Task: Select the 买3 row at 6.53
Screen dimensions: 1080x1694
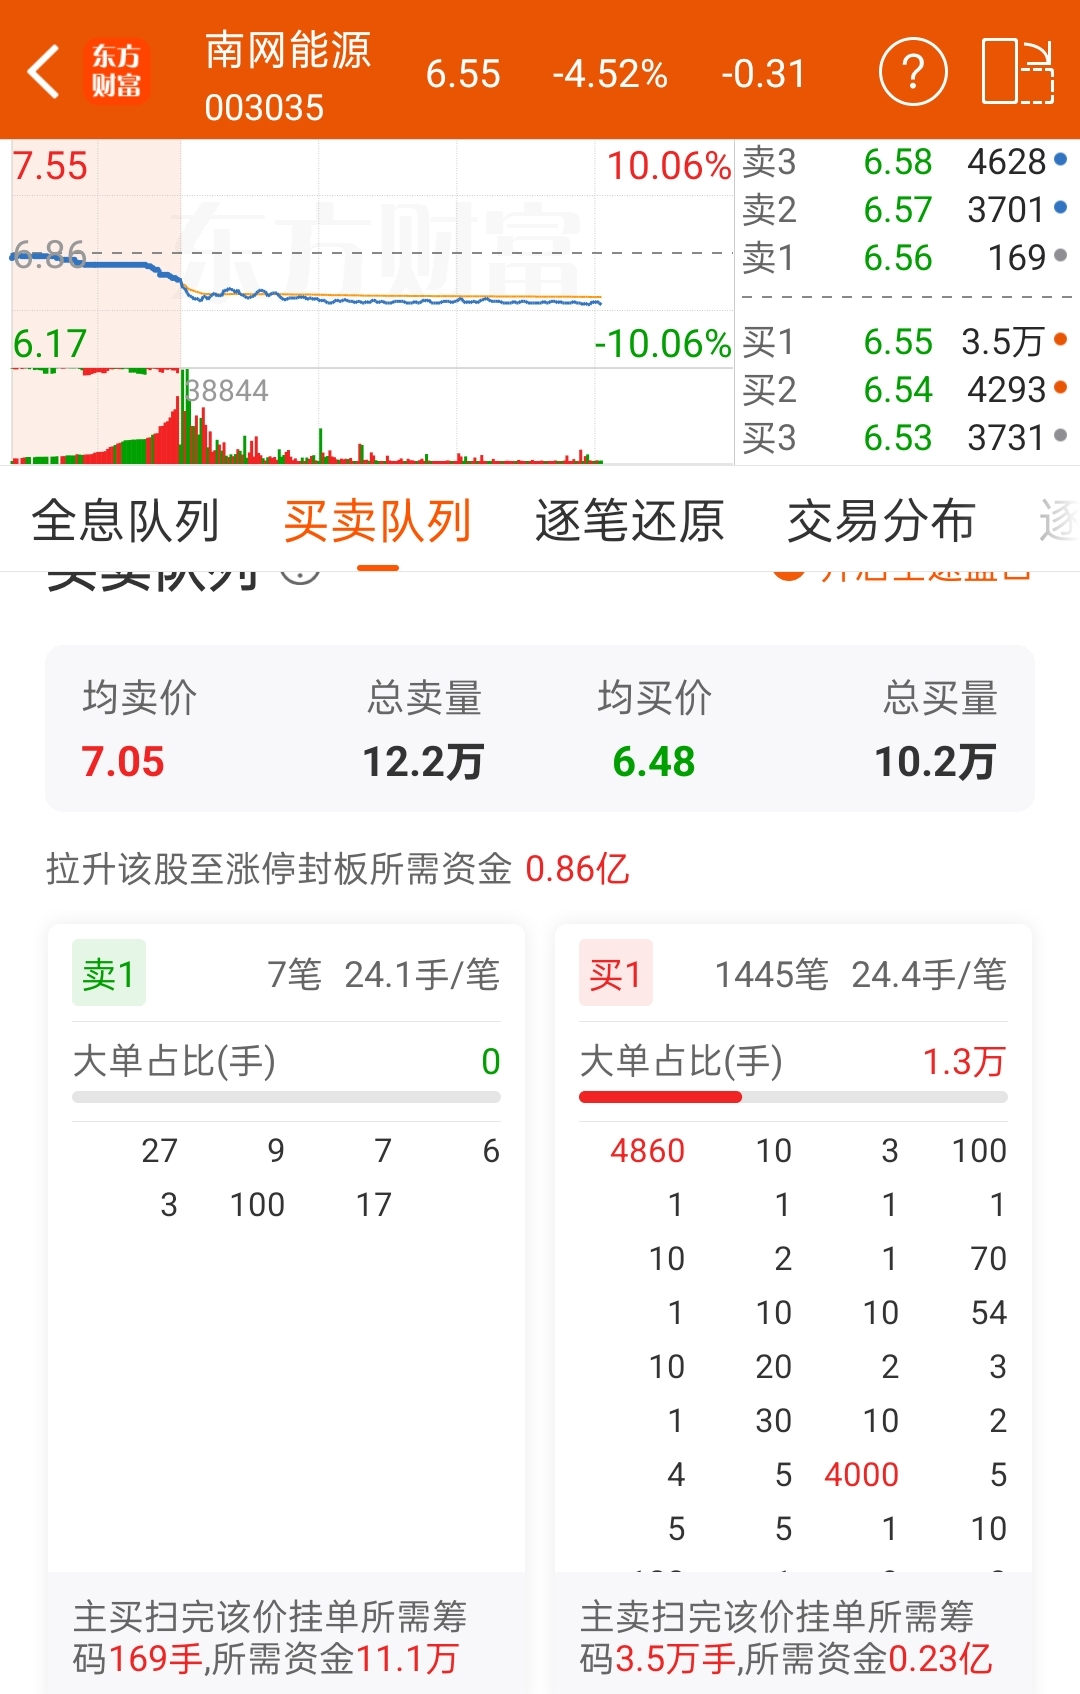Action: (x=907, y=438)
